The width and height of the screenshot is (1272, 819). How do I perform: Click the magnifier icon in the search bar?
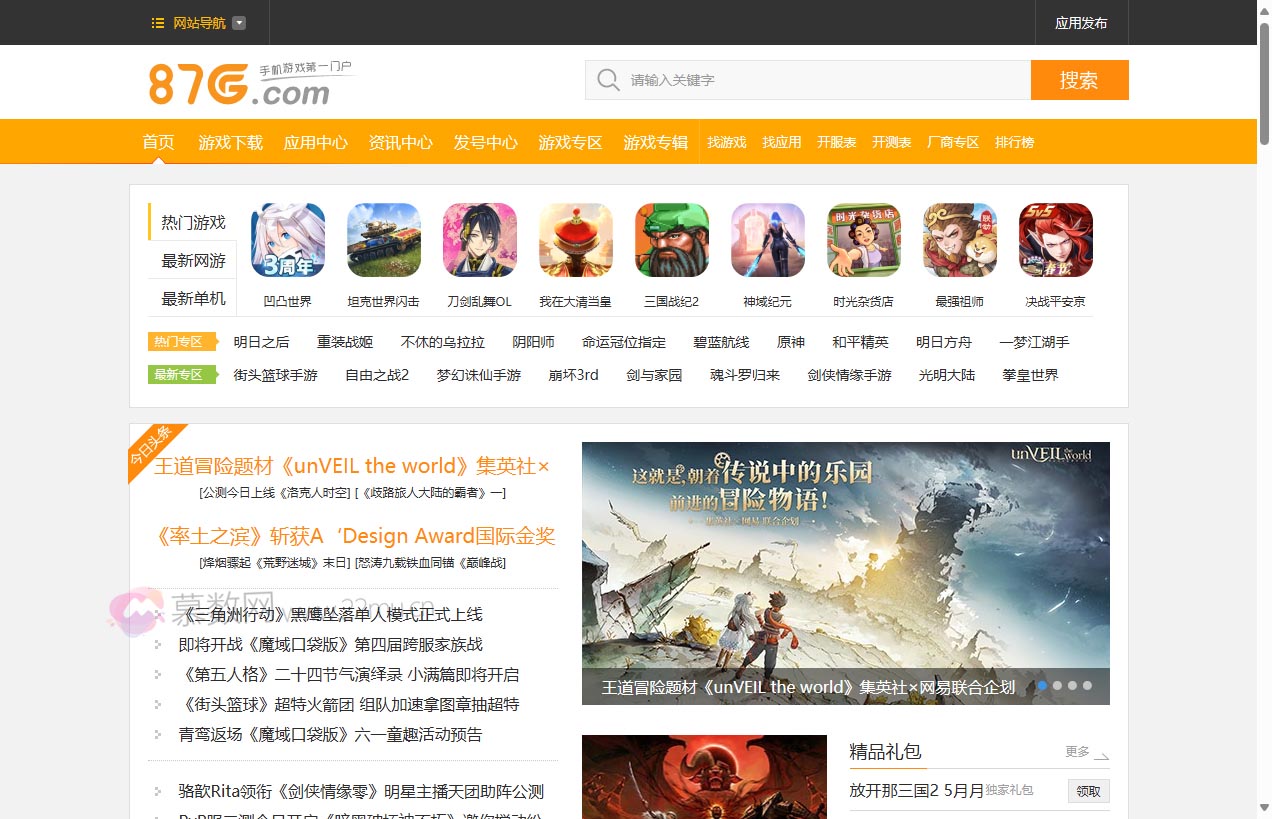click(x=607, y=80)
